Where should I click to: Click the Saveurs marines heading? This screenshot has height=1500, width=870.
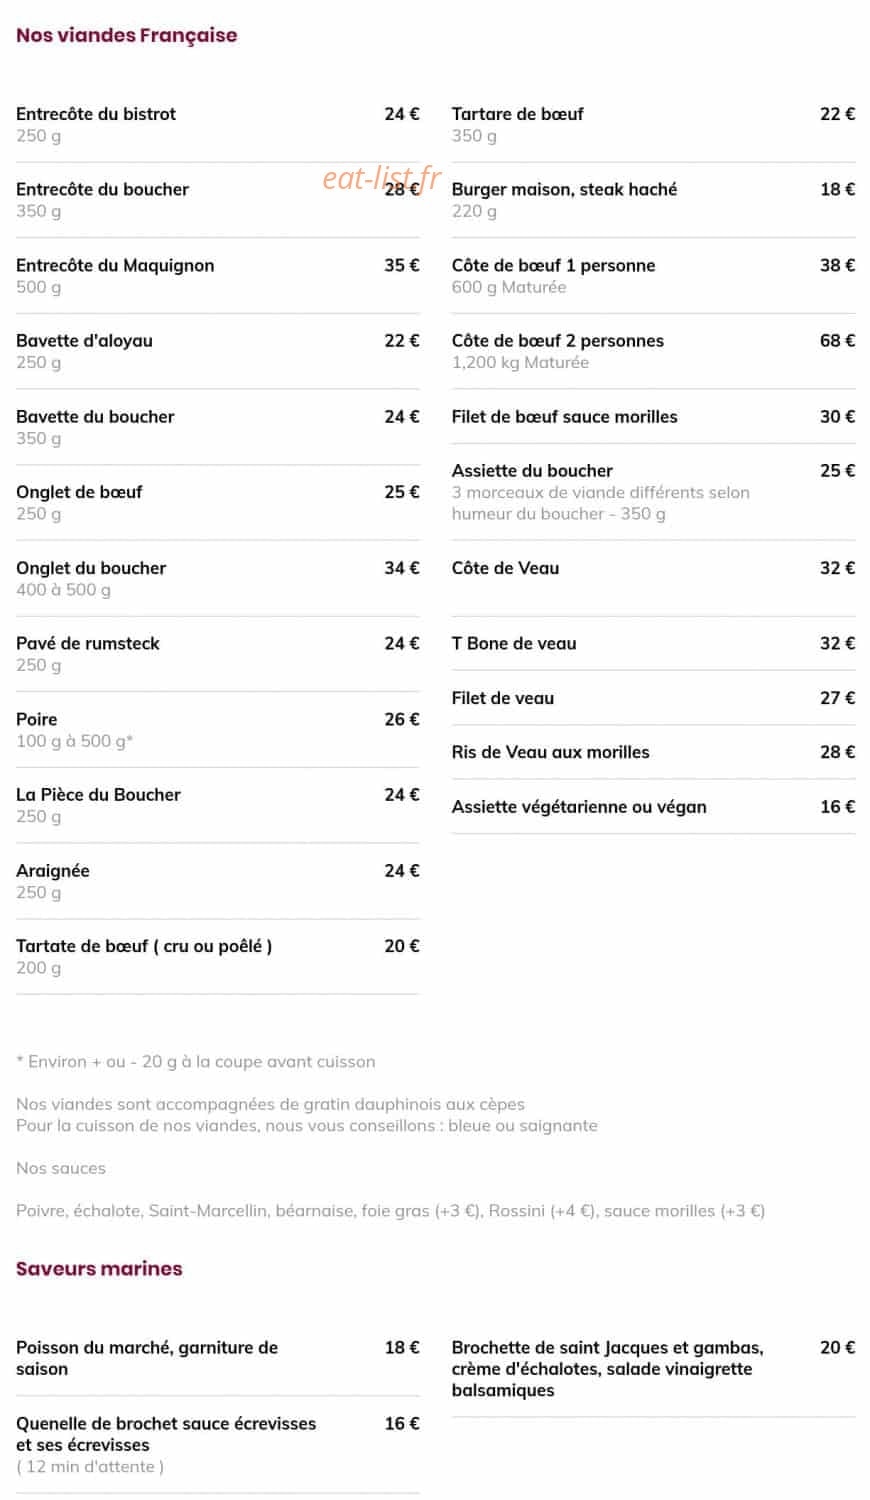point(99,1268)
